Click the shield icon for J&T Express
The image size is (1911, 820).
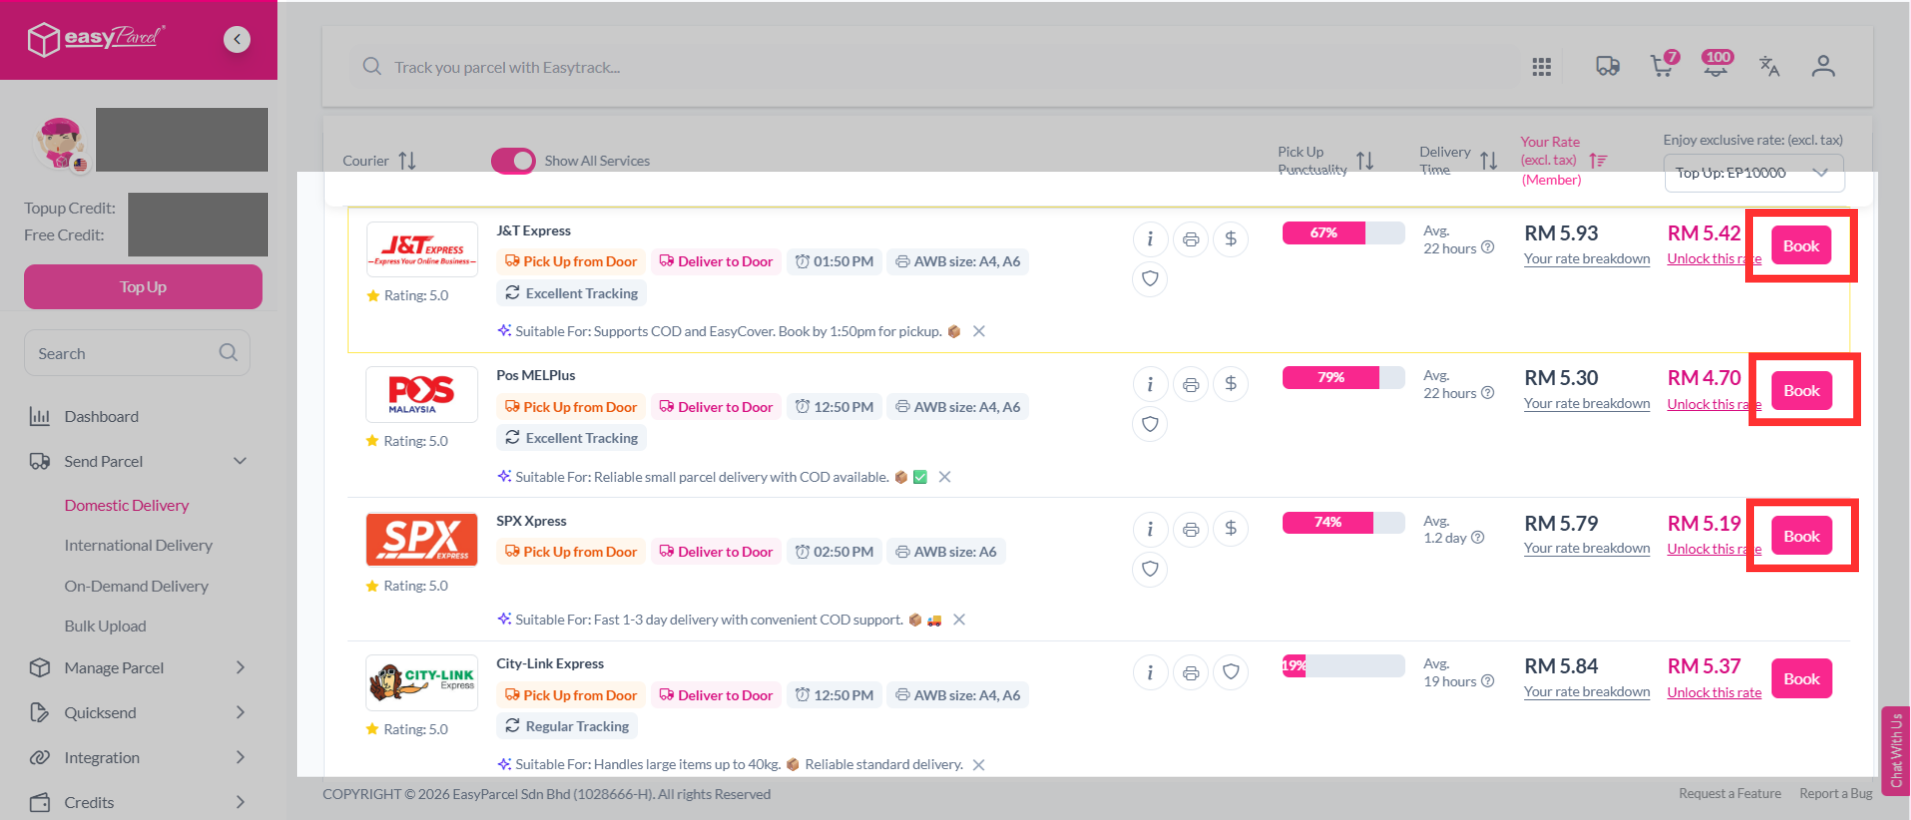tap(1150, 279)
